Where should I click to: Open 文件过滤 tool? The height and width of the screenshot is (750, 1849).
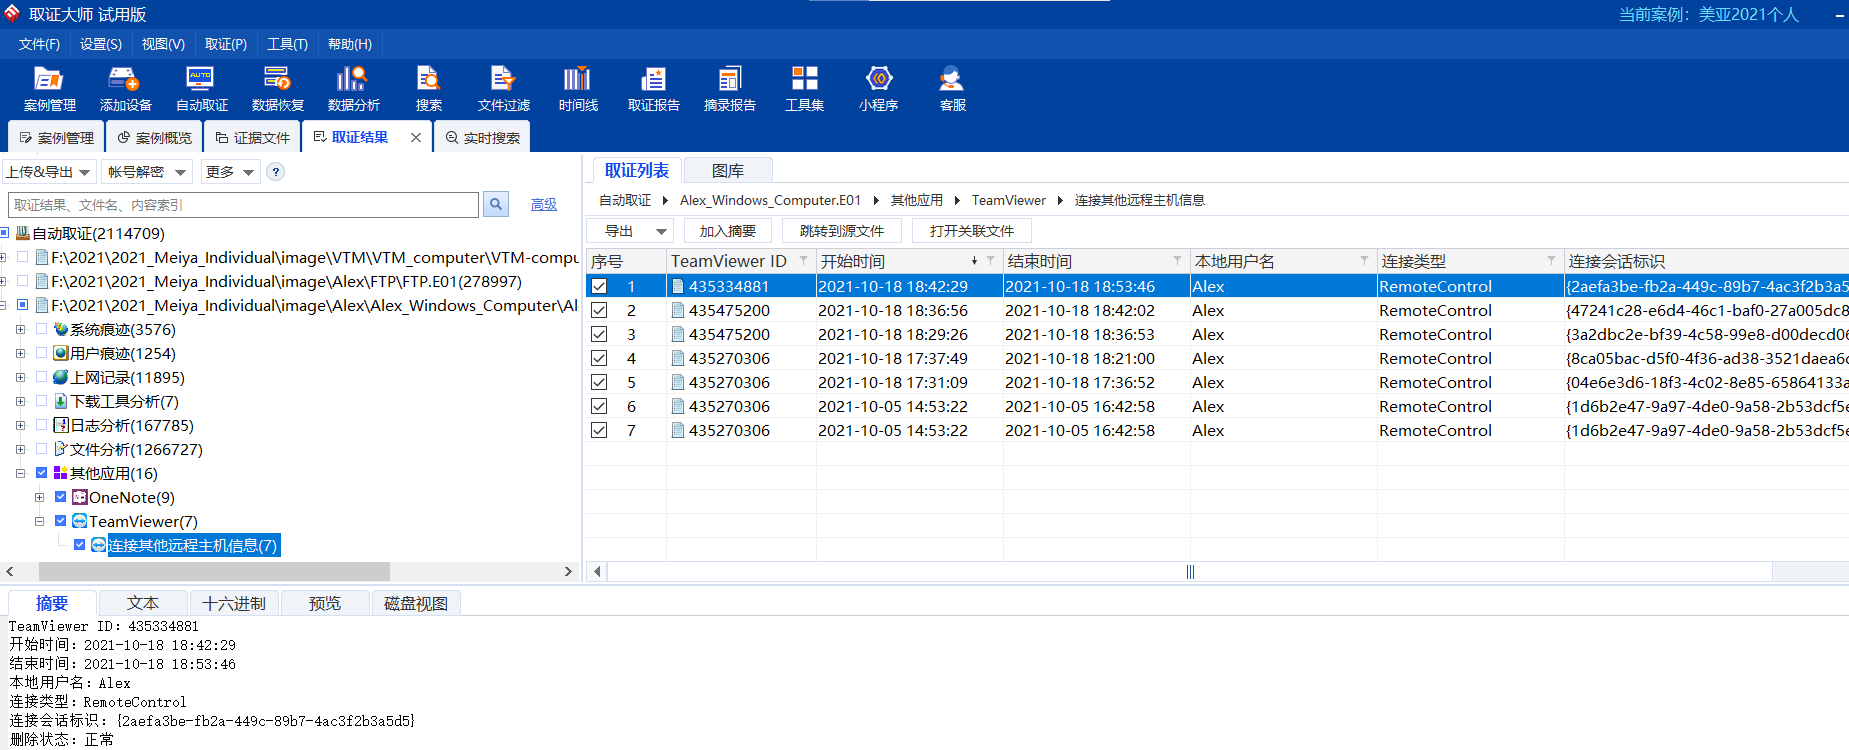[503, 89]
